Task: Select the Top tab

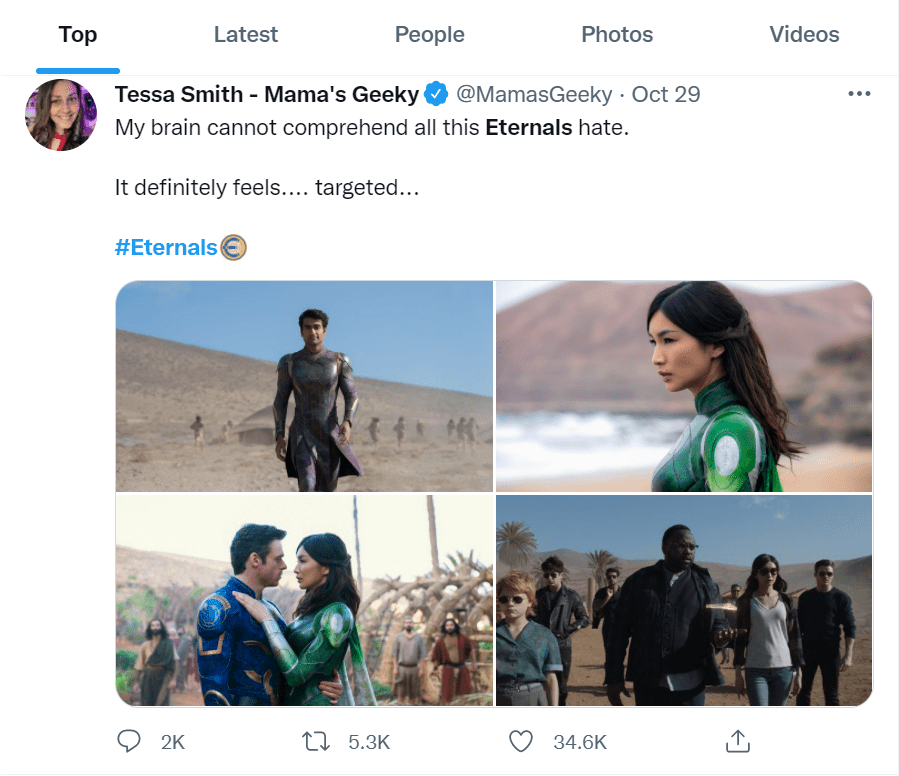Action: click(x=78, y=35)
